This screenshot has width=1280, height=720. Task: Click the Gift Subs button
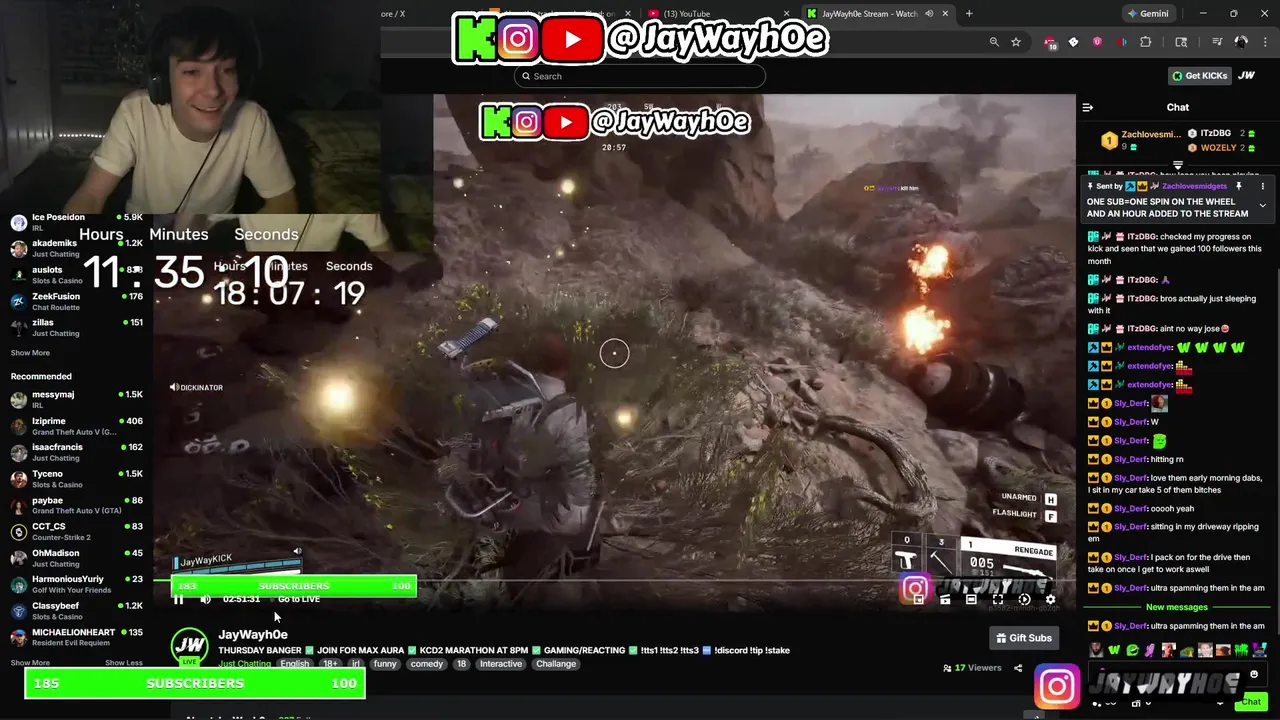coord(1024,638)
